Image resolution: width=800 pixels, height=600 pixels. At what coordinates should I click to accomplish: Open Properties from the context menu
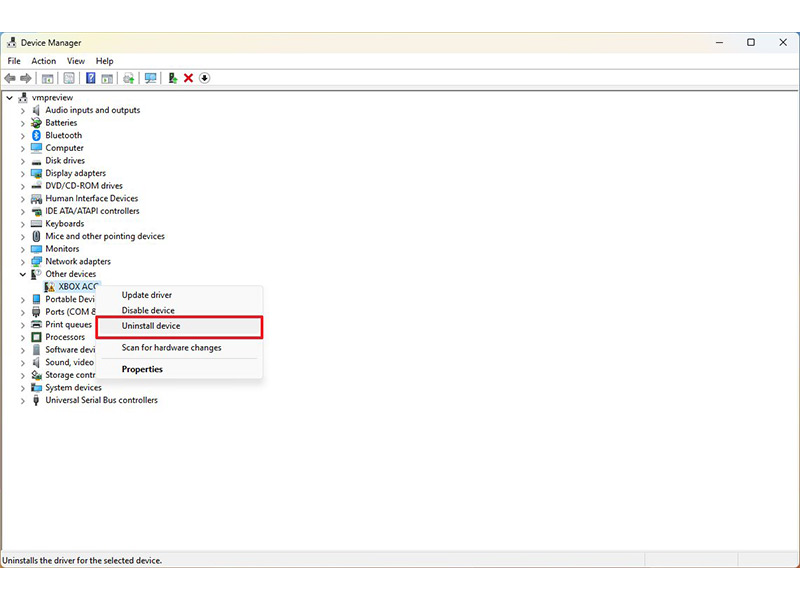(179, 369)
